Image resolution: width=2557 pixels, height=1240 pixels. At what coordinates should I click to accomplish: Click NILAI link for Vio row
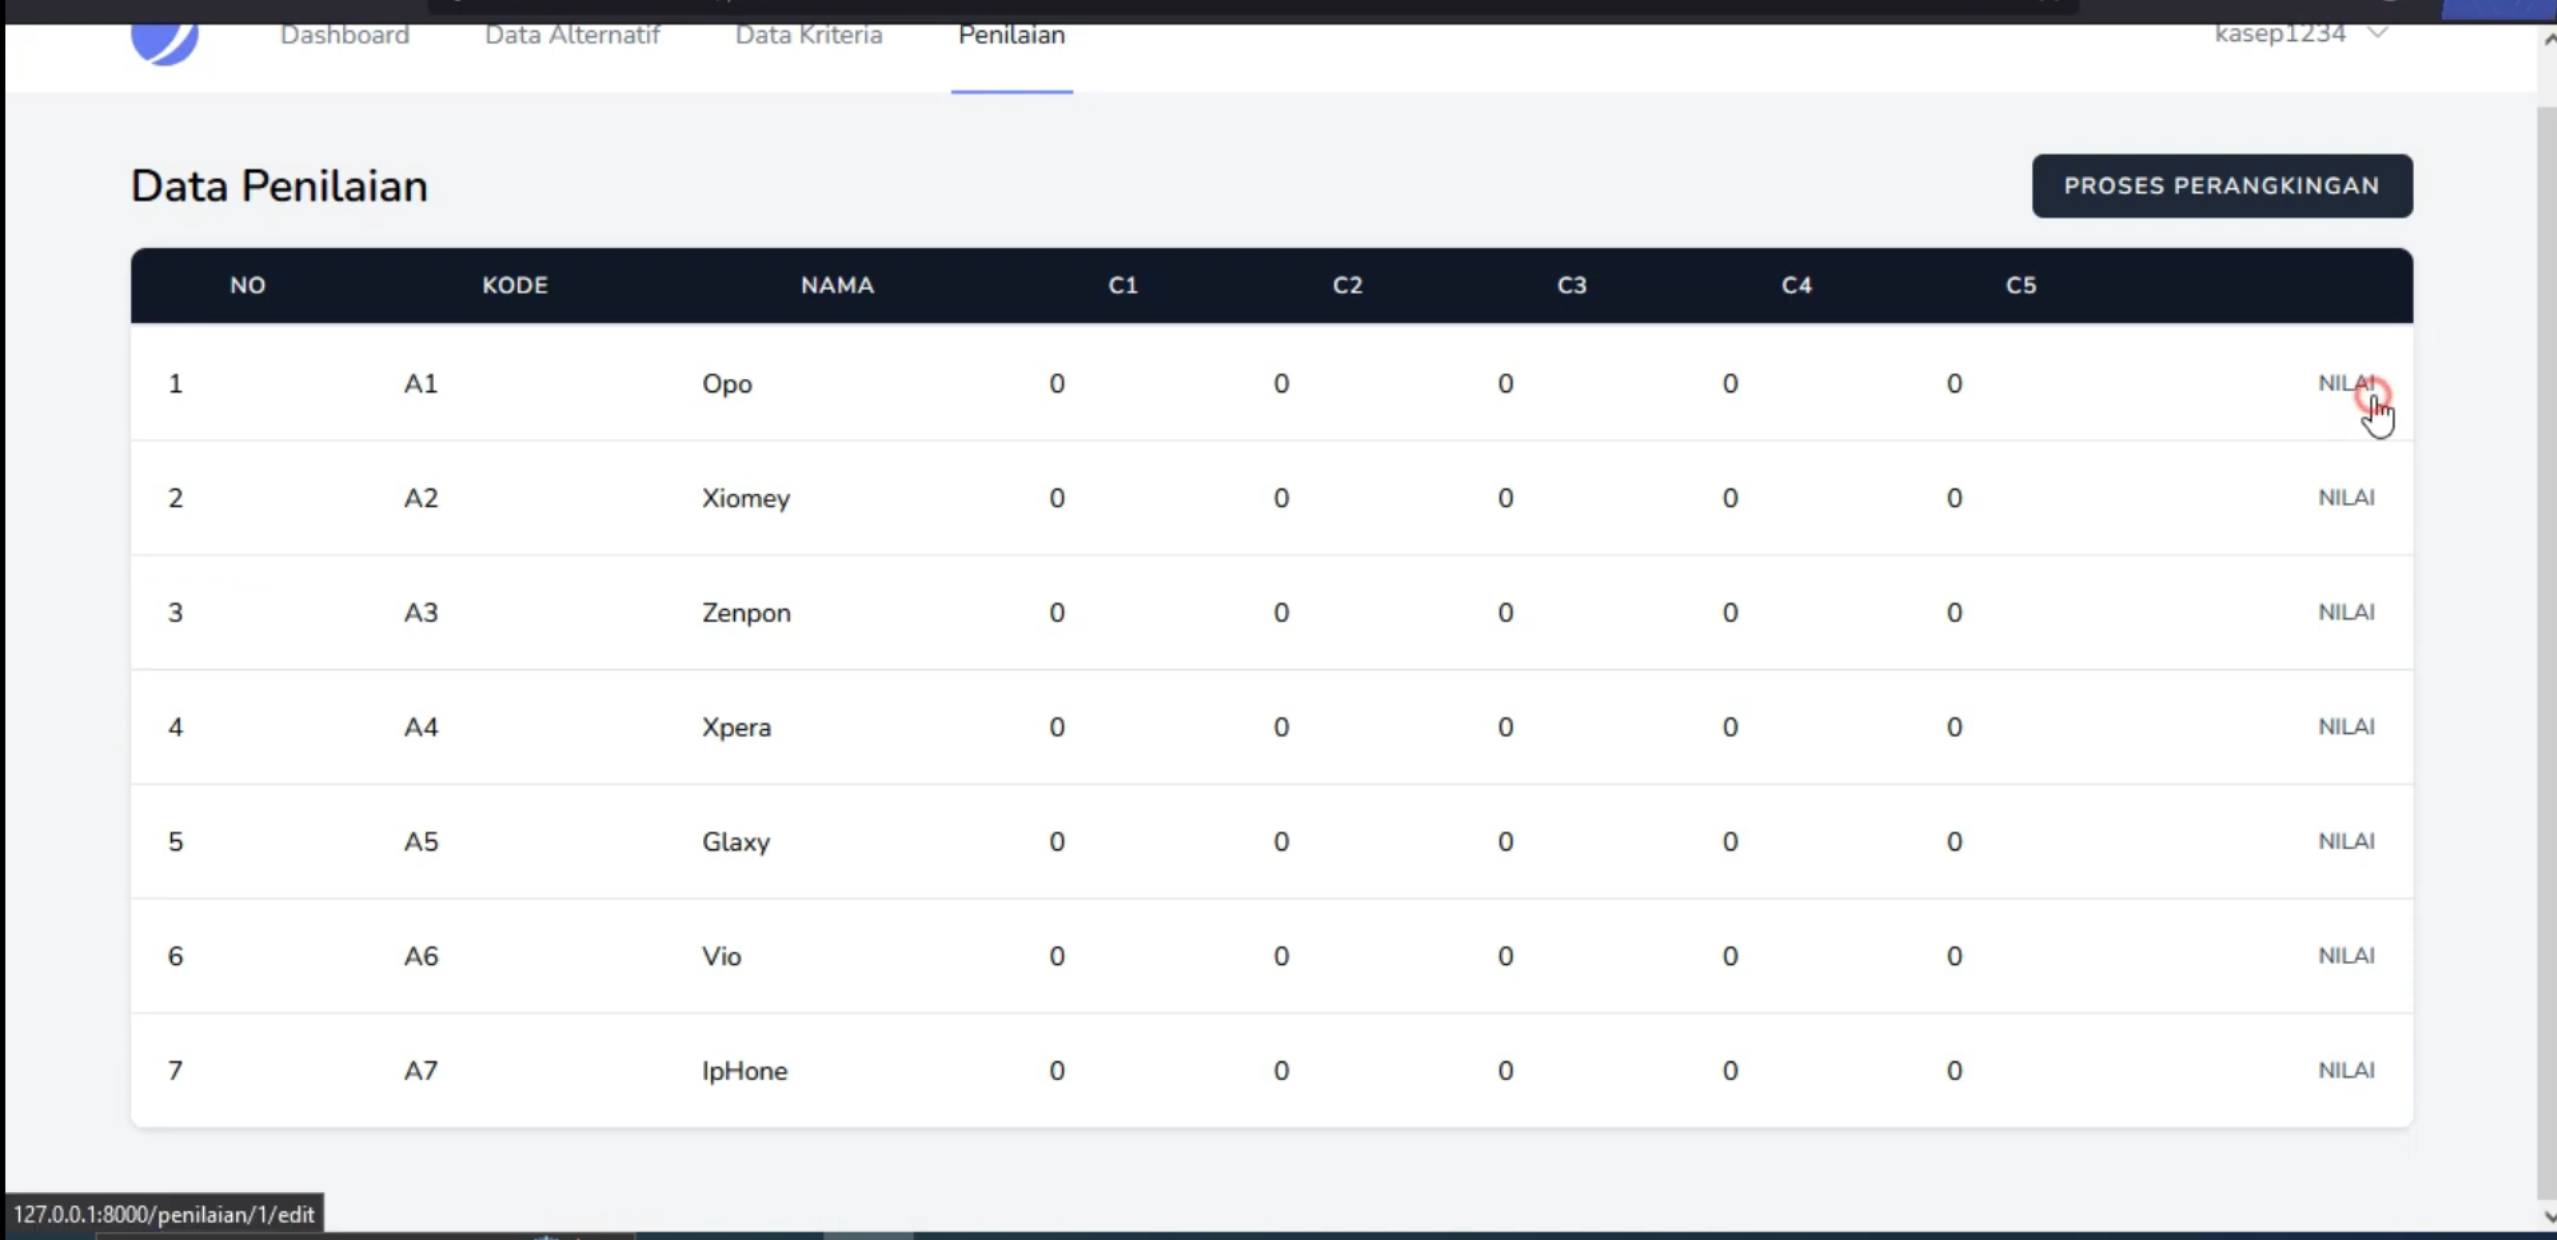[x=2346, y=955]
